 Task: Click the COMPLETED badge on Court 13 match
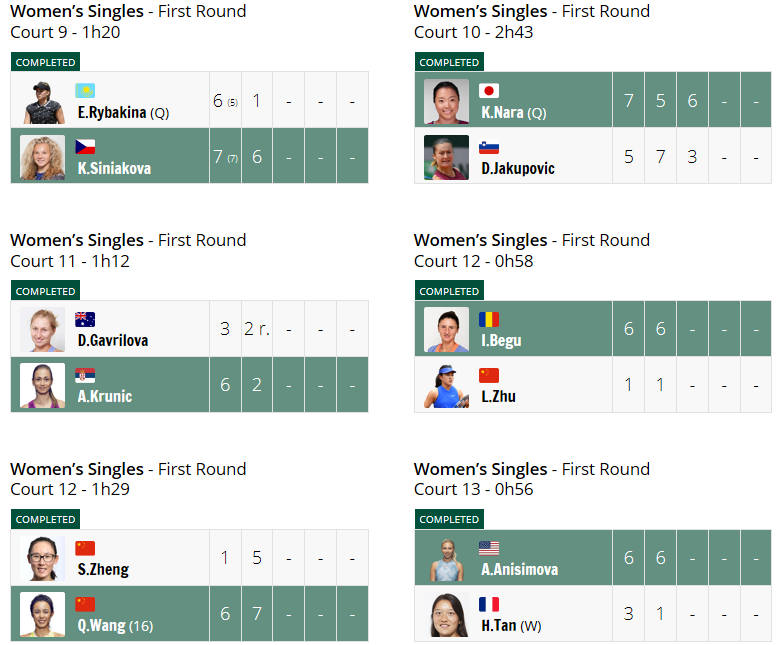pos(450,519)
